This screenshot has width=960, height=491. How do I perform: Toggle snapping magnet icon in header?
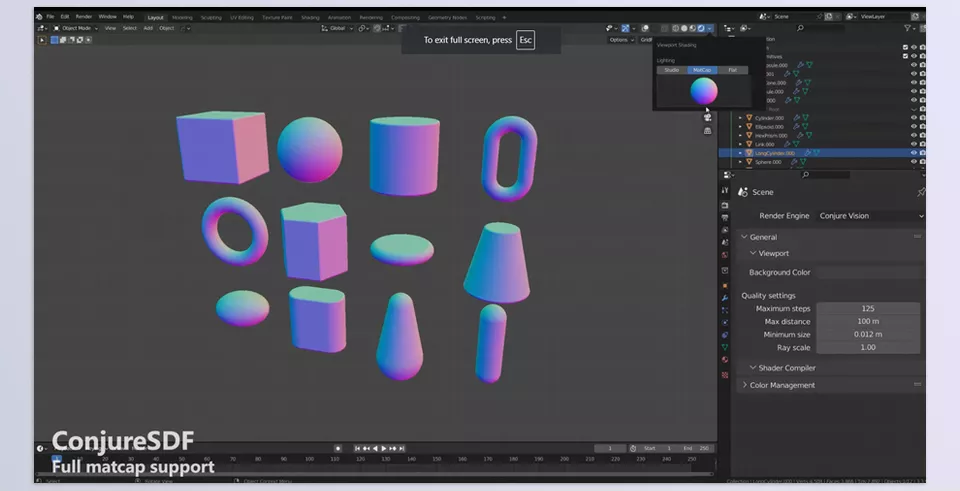tap(378, 28)
